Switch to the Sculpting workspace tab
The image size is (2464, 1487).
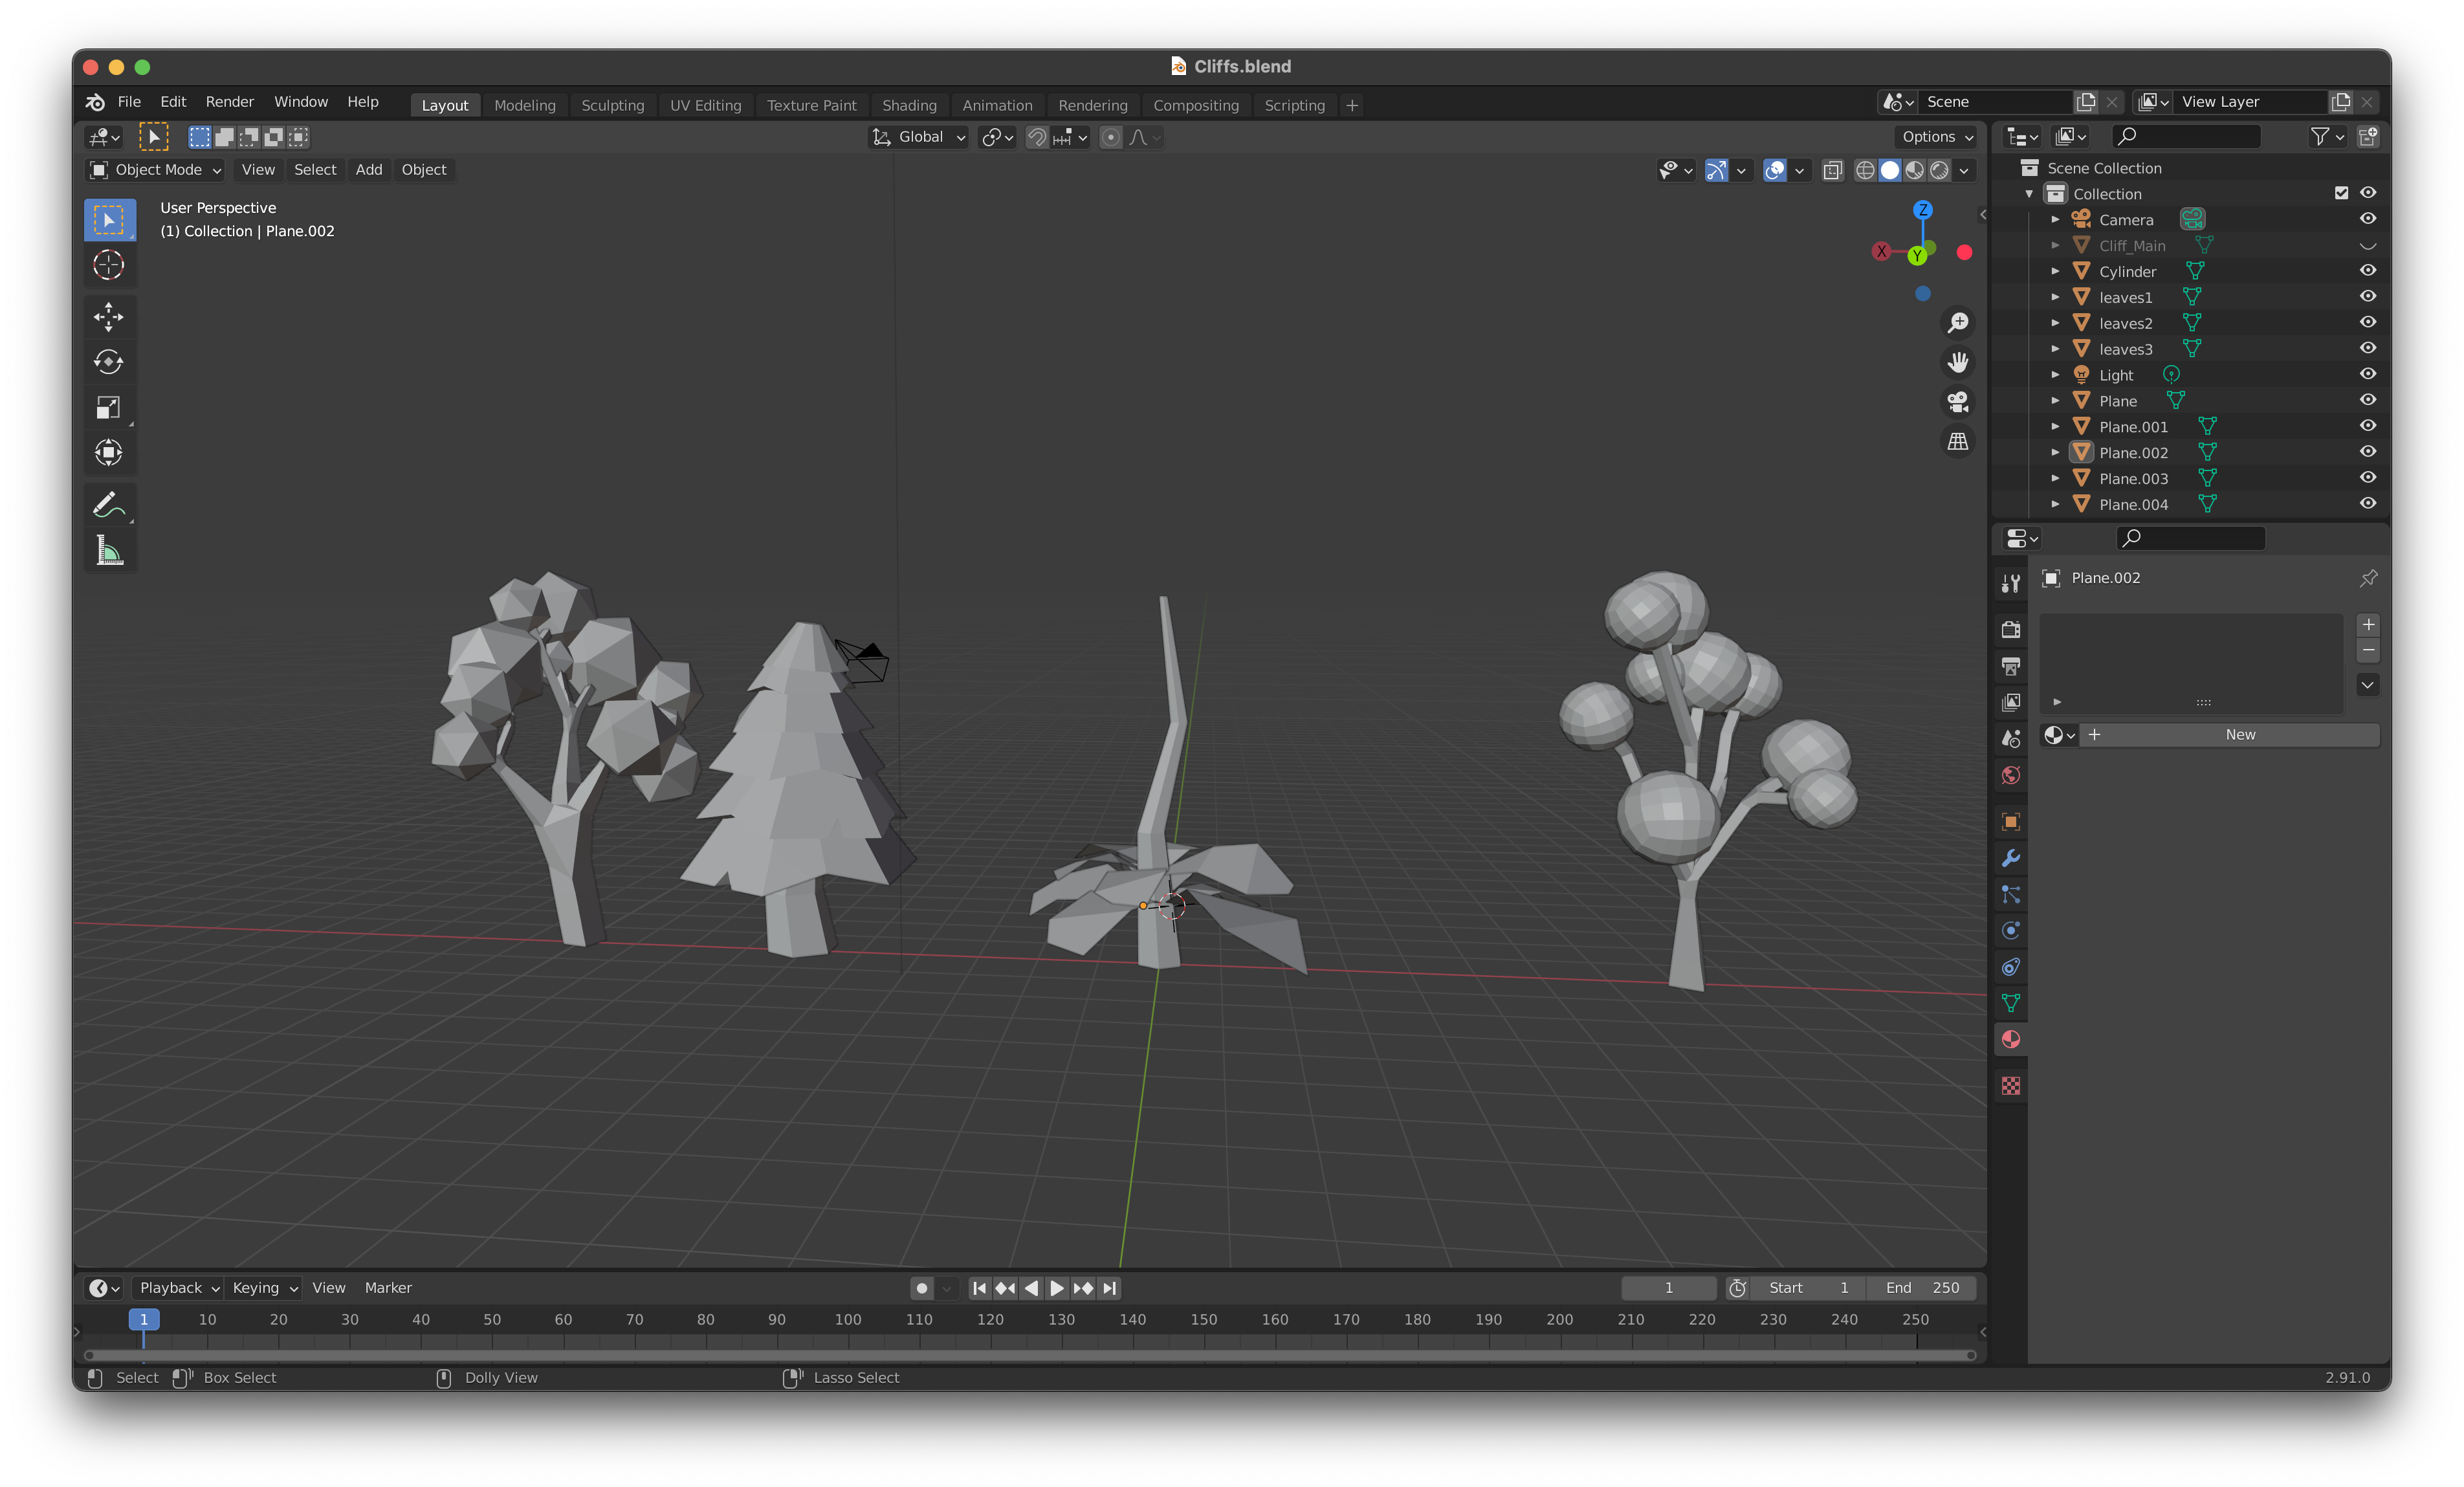click(612, 105)
